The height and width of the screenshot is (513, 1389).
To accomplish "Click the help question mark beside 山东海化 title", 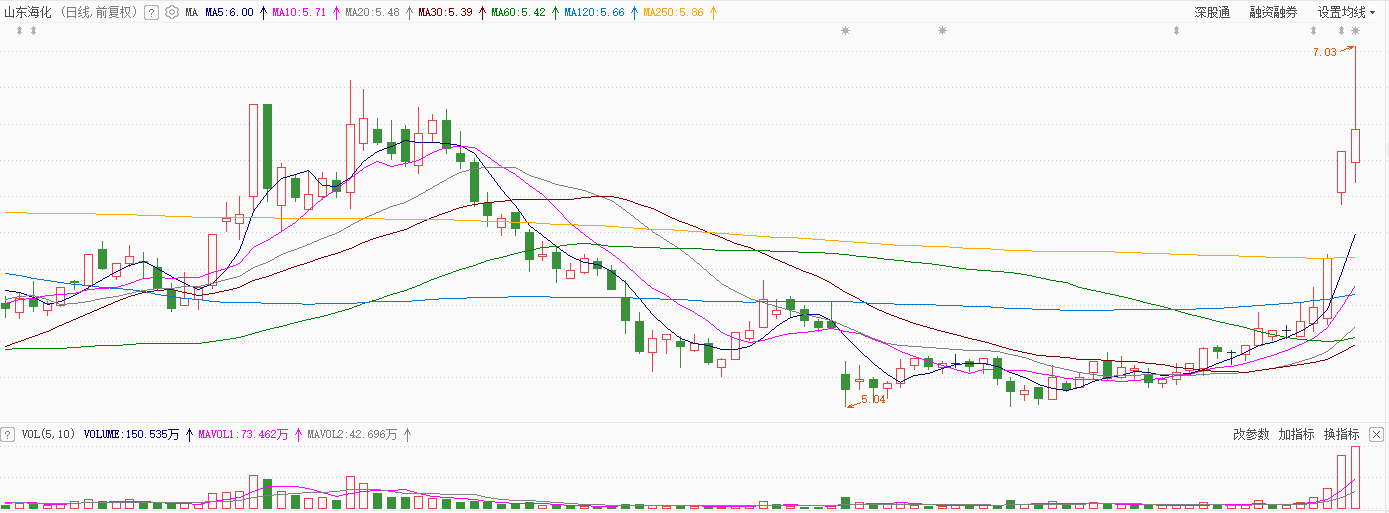I will [x=151, y=13].
